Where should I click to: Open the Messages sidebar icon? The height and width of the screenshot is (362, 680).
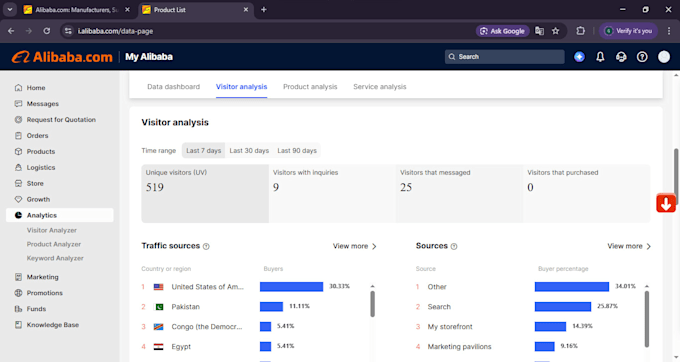point(18,104)
